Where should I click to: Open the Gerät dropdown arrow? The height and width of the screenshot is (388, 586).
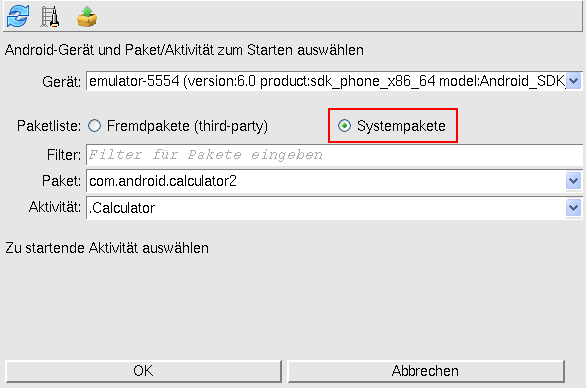pyautogui.click(x=574, y=81)
